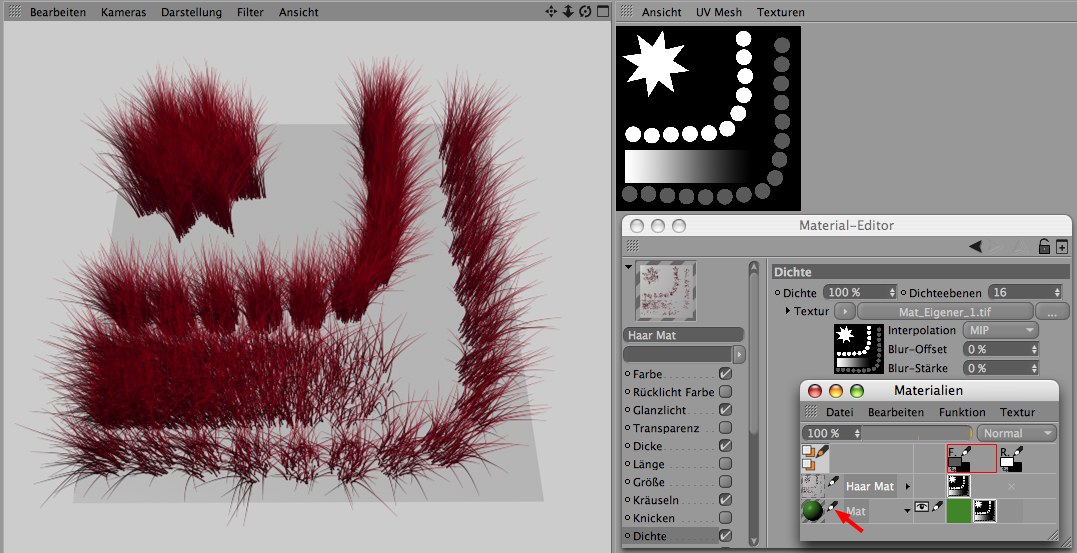The image size is (1077, 553).
Task: Click the back arrow in Material-Editor
Action: 977,247
